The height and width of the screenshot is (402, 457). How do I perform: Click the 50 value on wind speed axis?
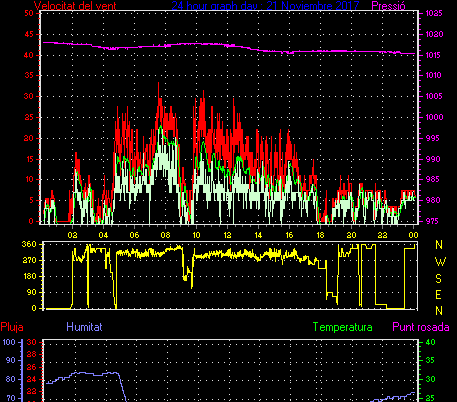29,13
